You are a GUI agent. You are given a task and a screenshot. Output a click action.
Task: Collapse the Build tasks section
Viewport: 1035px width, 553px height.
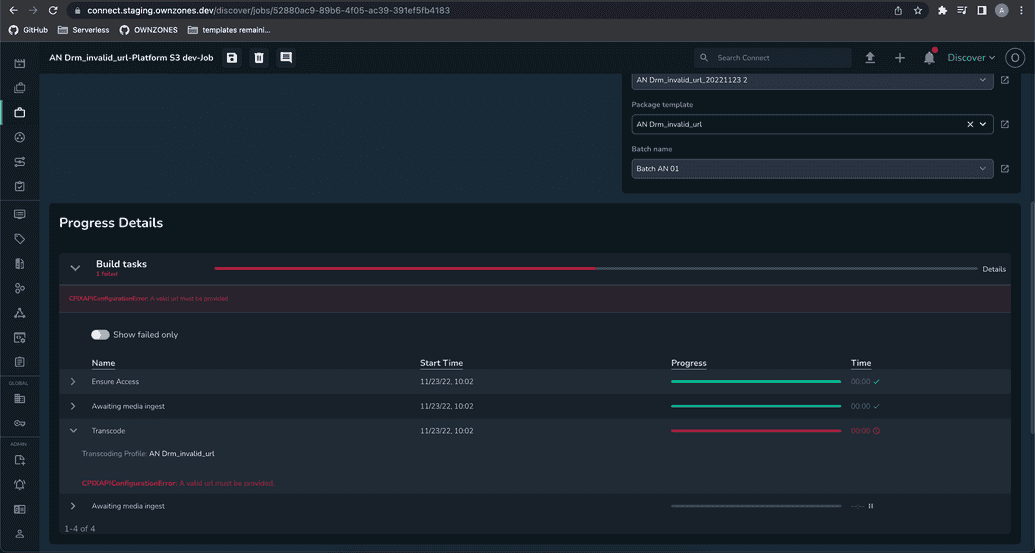75,268
